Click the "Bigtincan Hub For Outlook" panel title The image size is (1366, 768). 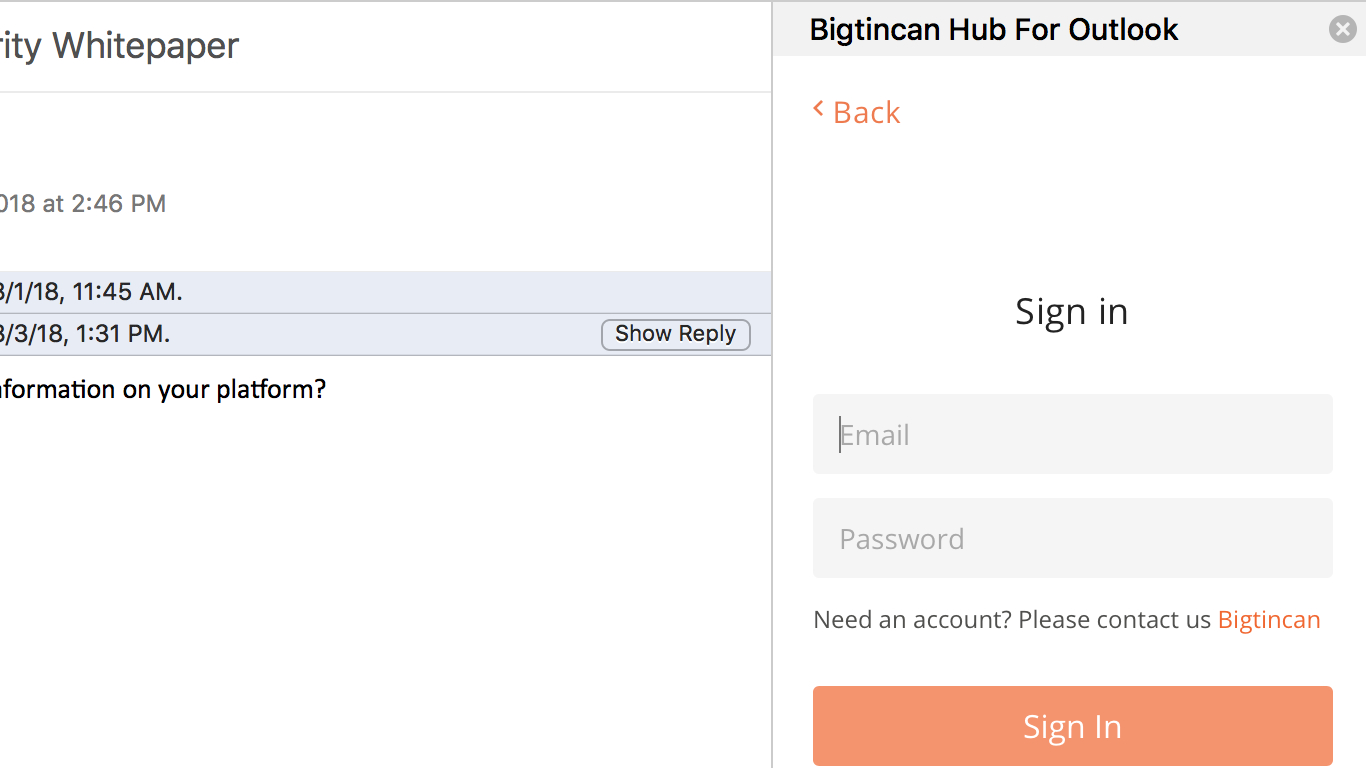tap(993, 30)
